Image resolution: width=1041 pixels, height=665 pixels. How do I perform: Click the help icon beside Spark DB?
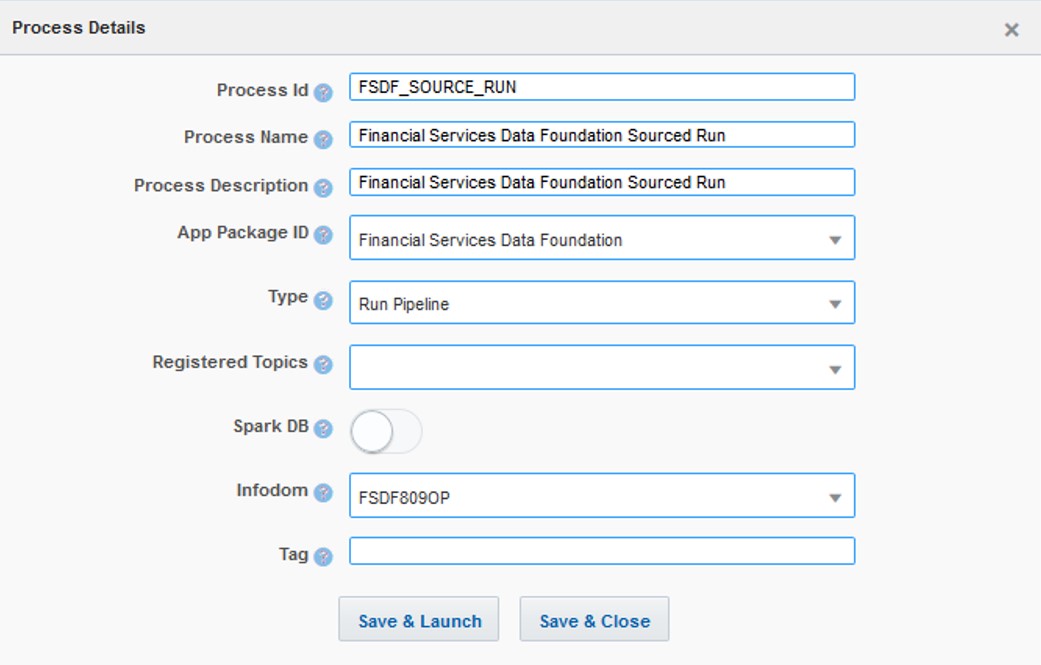323,429
